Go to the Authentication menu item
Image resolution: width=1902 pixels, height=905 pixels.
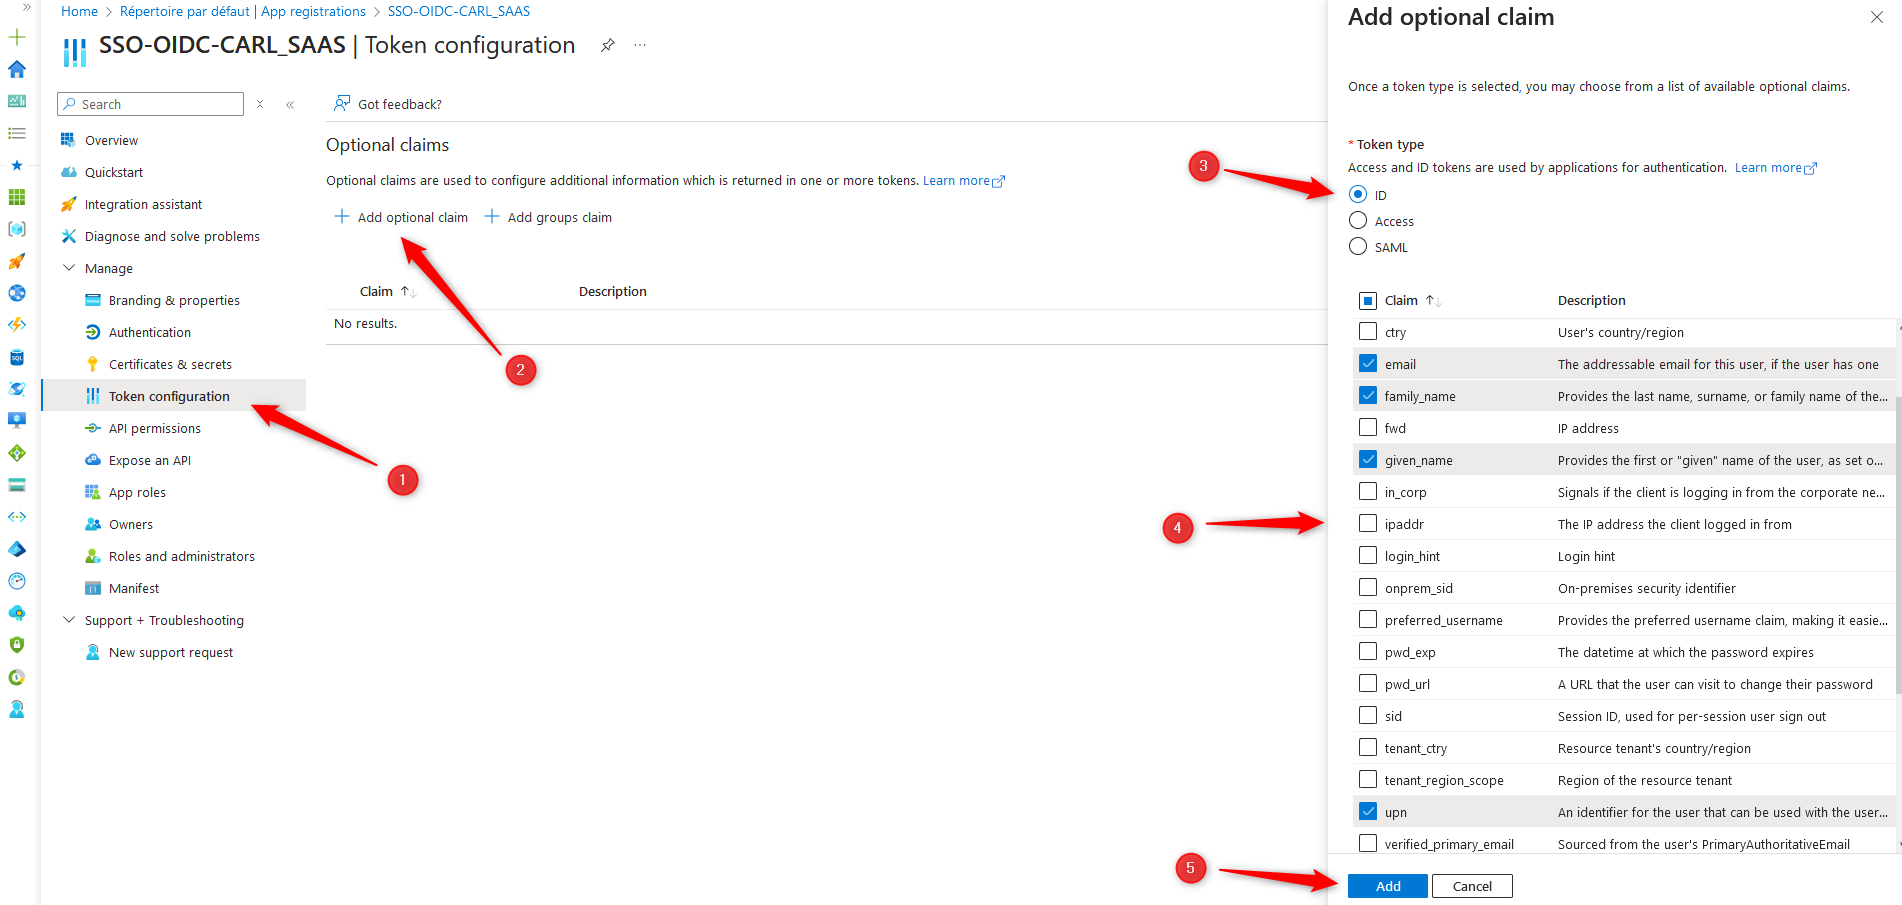click(150, 332)
